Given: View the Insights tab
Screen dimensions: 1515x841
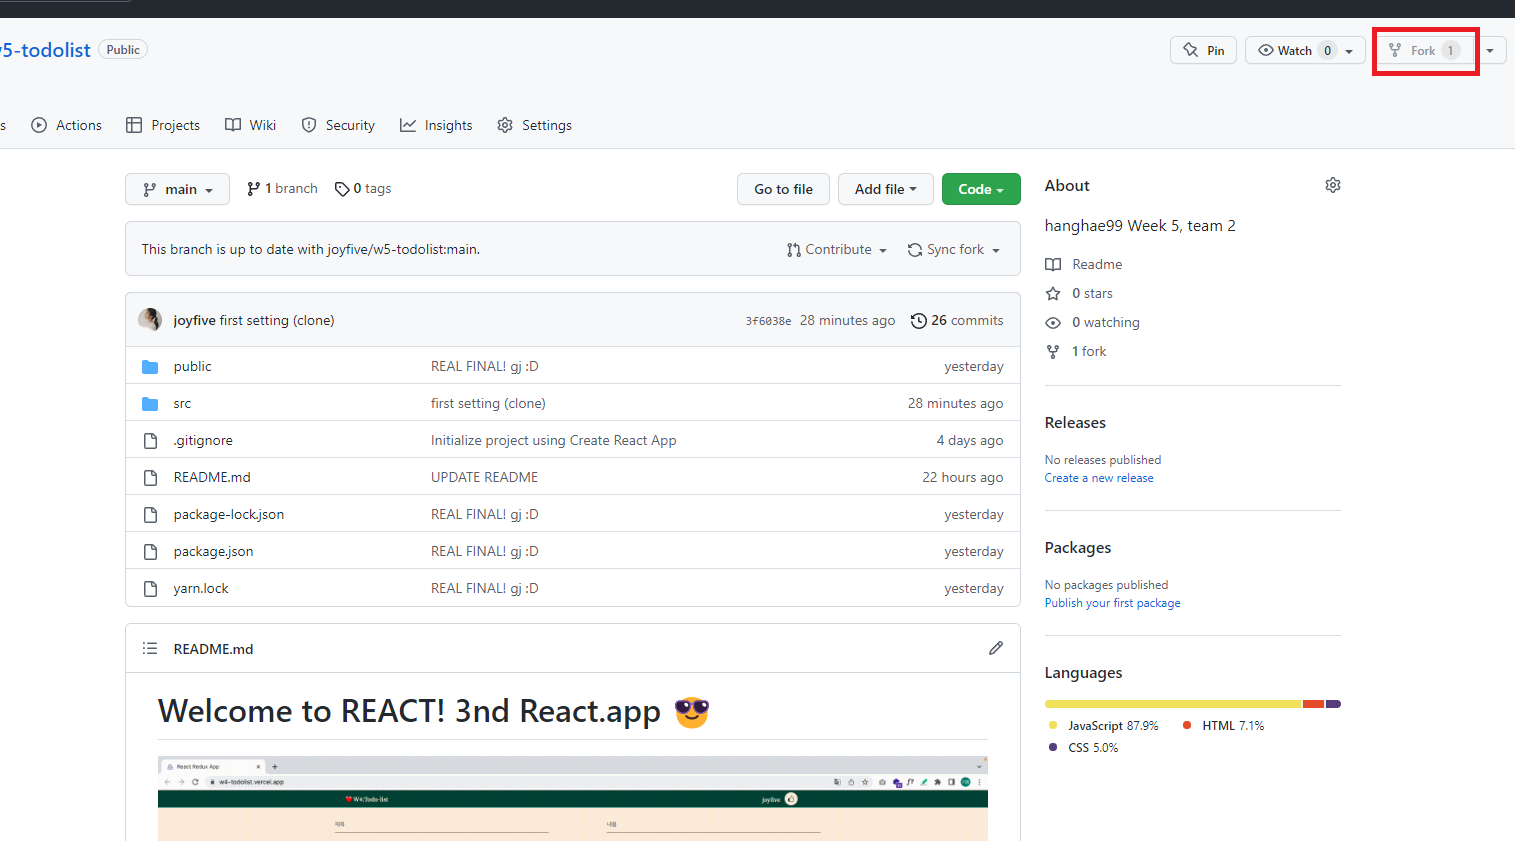Looking at the screenshot, I should tap(436, 125).
